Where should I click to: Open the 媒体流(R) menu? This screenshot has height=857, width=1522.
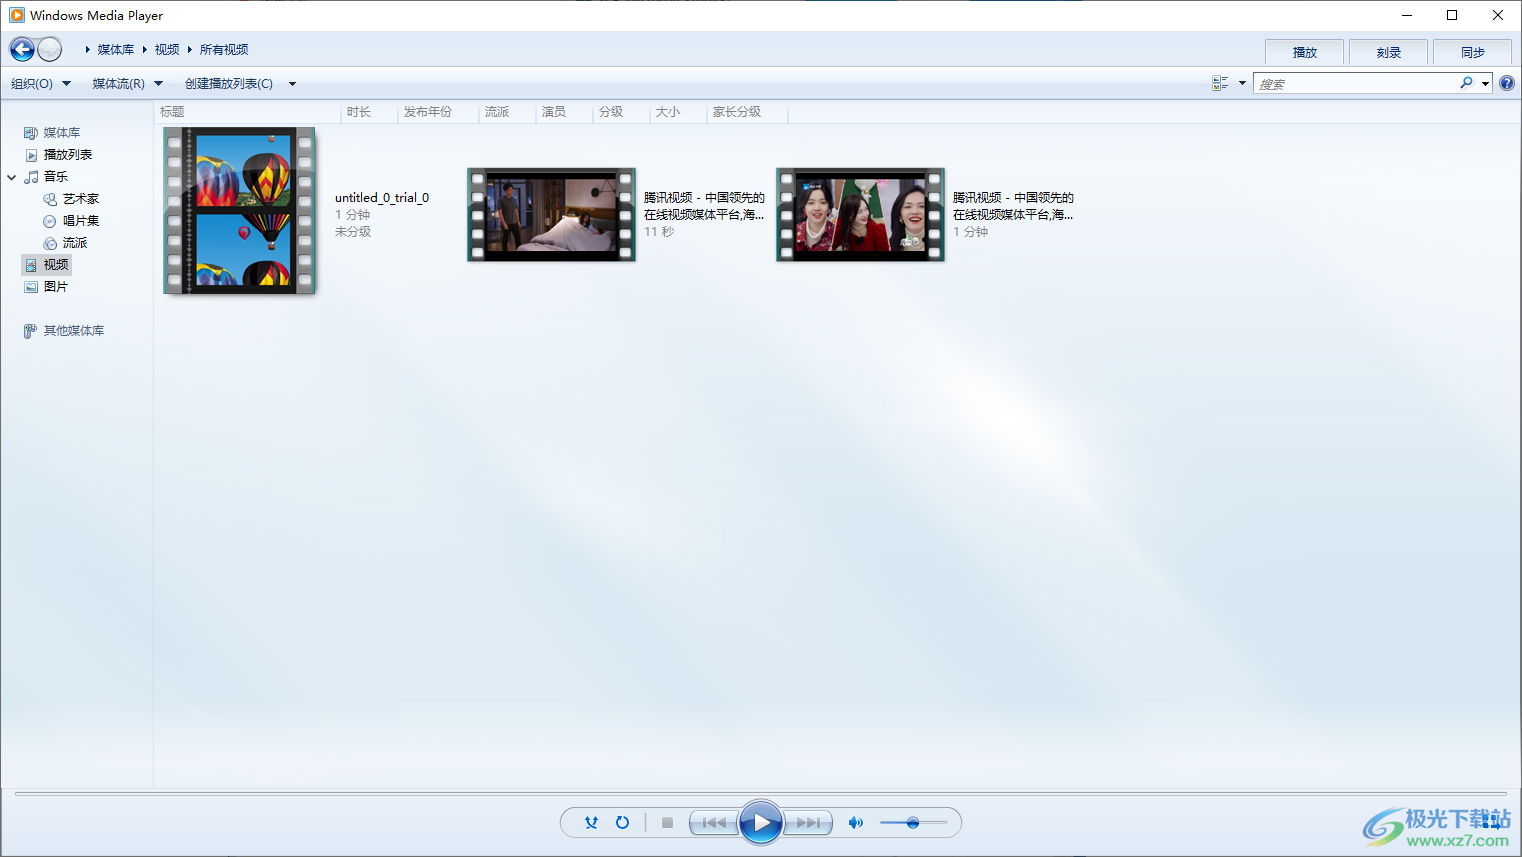point(127,83)
